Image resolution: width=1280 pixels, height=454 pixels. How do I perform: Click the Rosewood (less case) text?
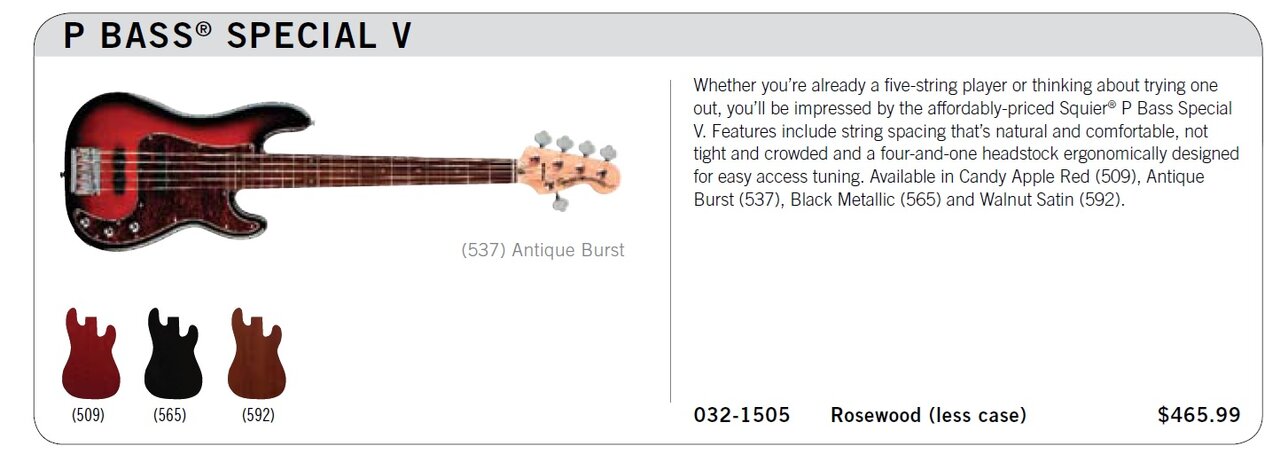point(929,415)
